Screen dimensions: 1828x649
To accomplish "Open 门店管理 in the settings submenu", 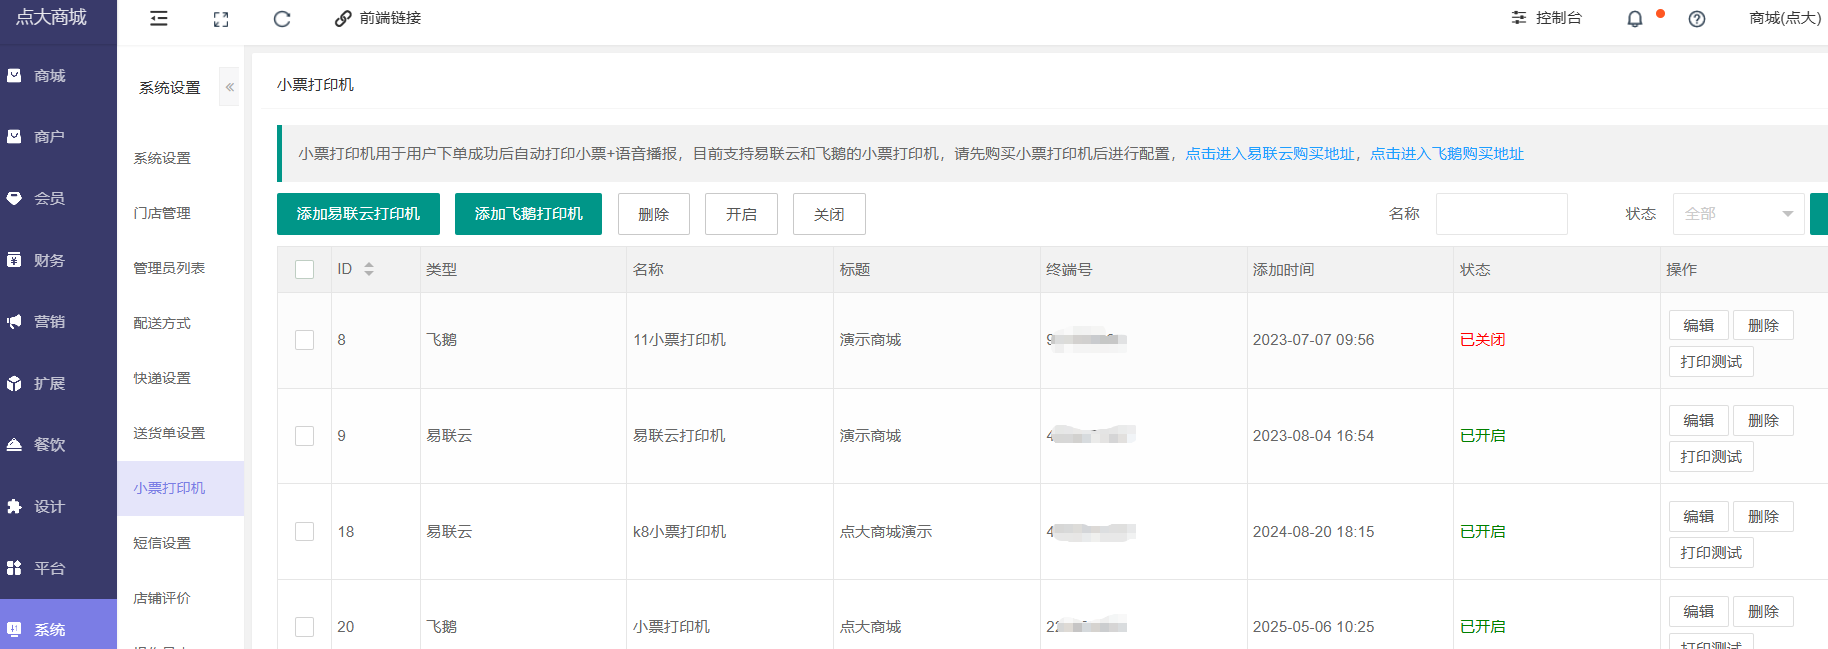I will pyautogui.click(x=162, y=213).
